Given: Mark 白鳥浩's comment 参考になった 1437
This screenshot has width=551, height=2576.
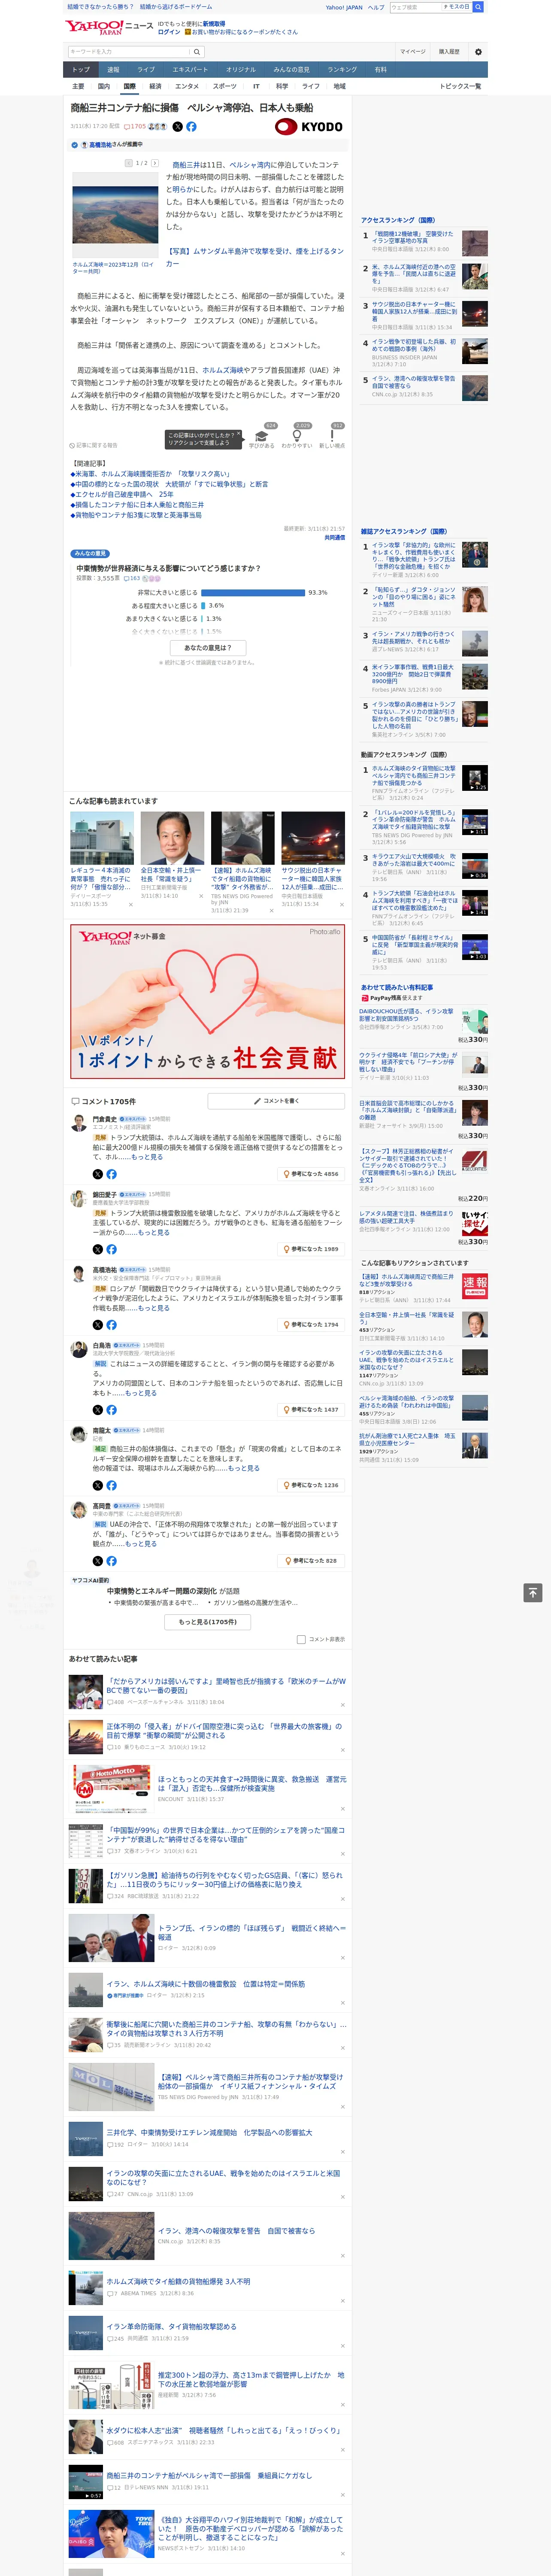Looking at the screenshot, I should (311, 1410).
